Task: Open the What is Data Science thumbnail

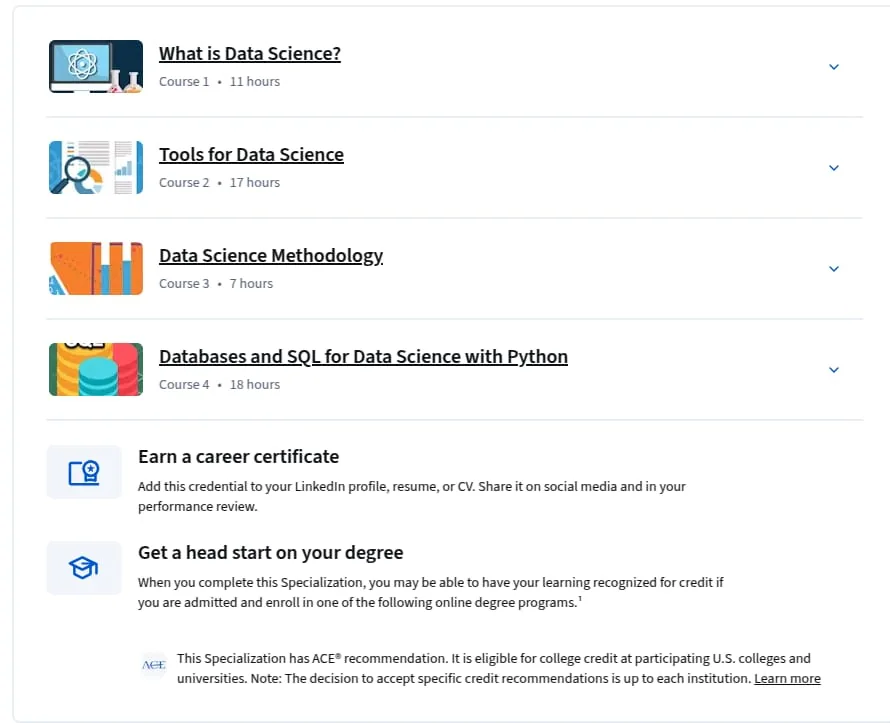Action: pos(96,66)
